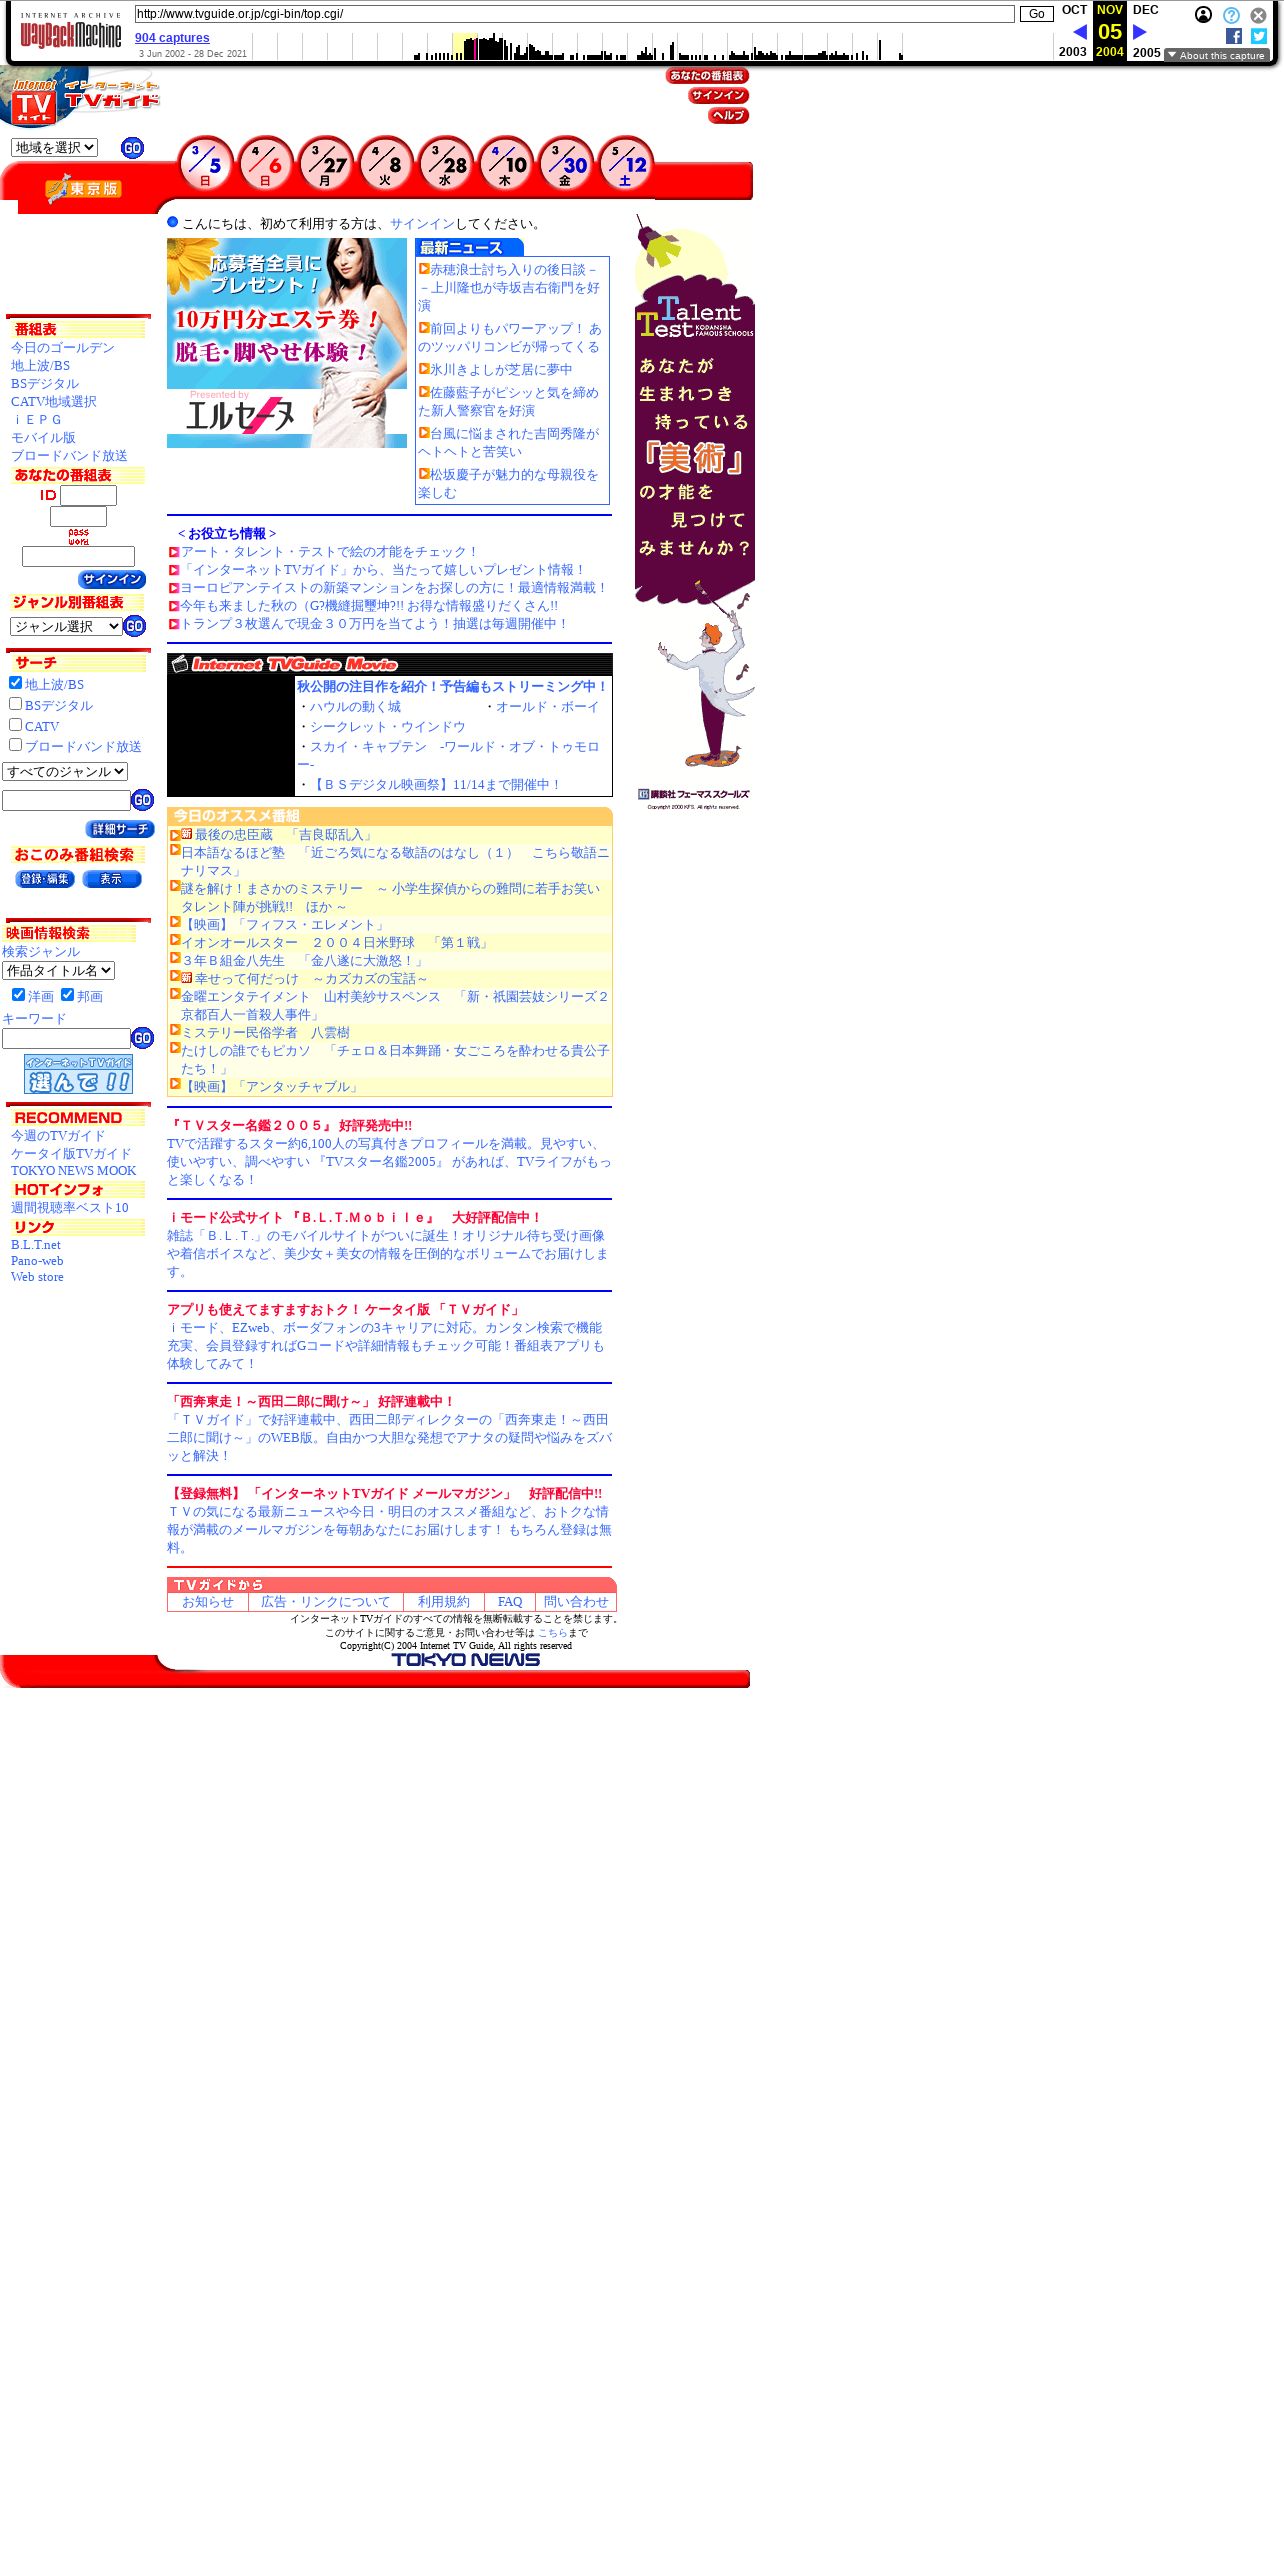The image size is (1284, 2568).
Task: Toggle the 洋画 checkbox
Action: point(18,994)
